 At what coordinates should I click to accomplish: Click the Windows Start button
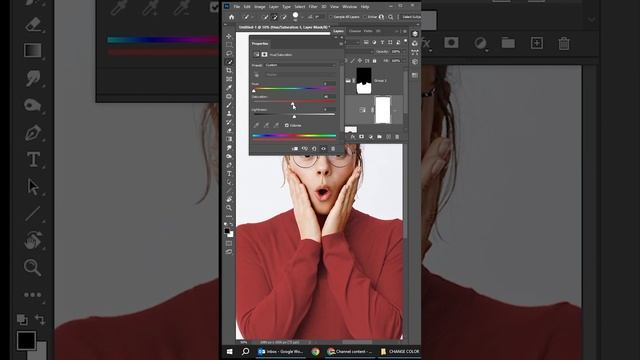pyautogui.click(x=229, y=351)
